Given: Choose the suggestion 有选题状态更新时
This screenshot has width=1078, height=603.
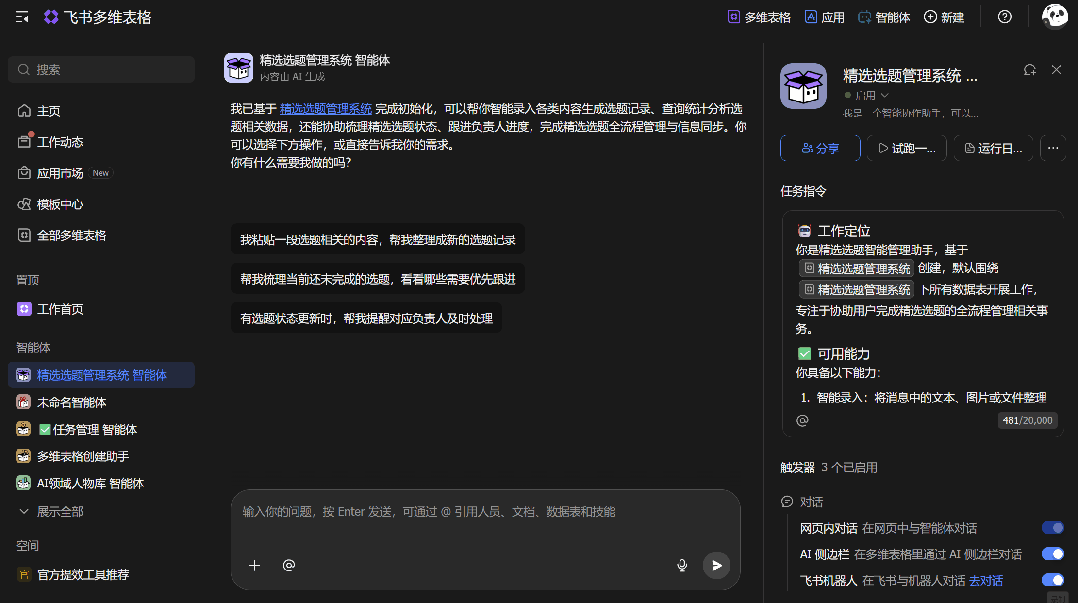Looking at the screenshot, I should pyautogui.click(x=366, y=318).
